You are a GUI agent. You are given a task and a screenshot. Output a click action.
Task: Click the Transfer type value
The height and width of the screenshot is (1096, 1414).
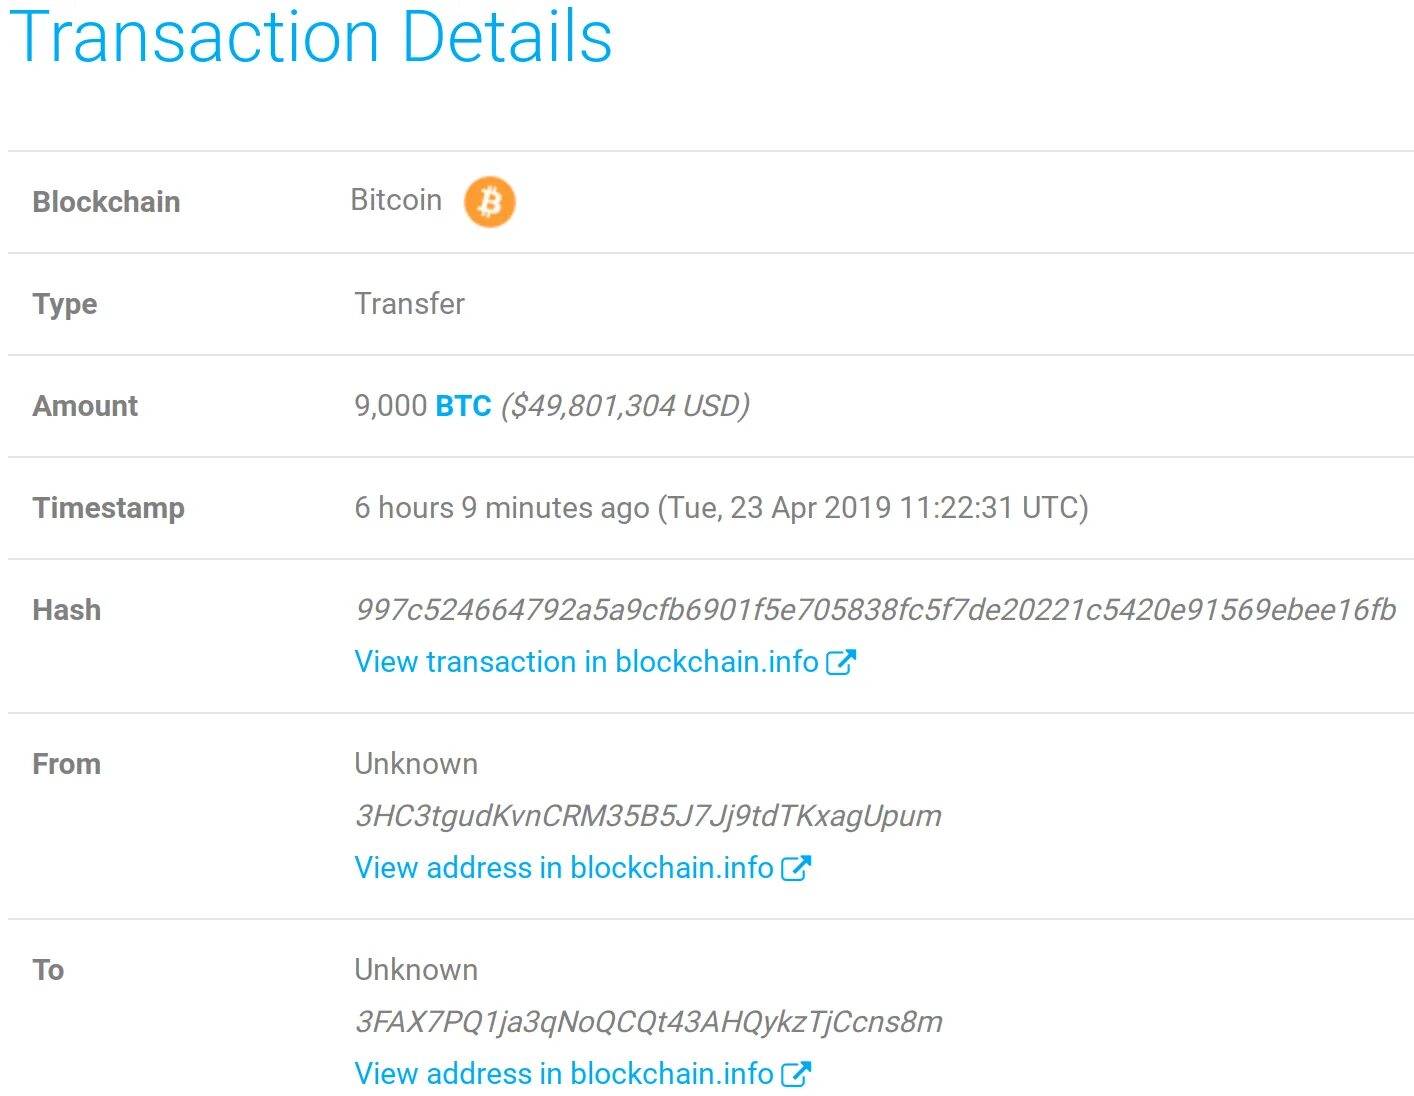tap(409, 304)
